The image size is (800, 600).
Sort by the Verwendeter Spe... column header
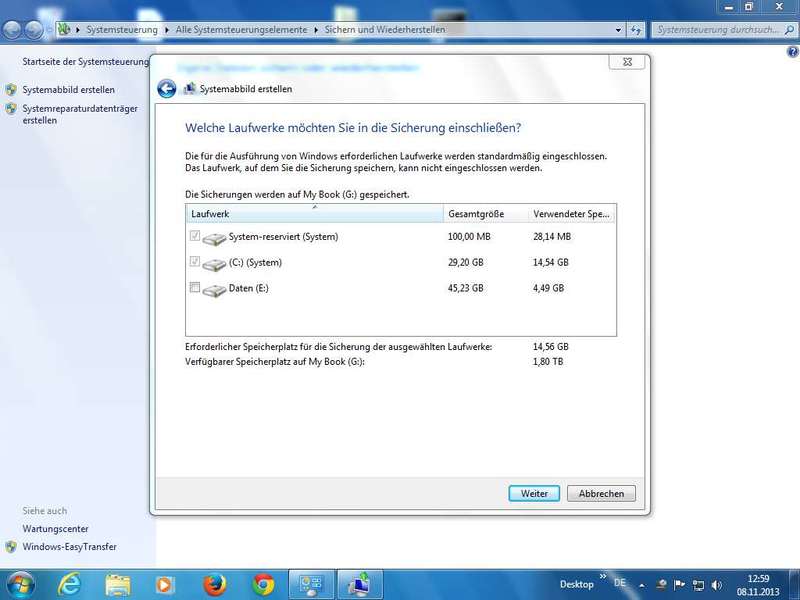click(x=571, y=214)
